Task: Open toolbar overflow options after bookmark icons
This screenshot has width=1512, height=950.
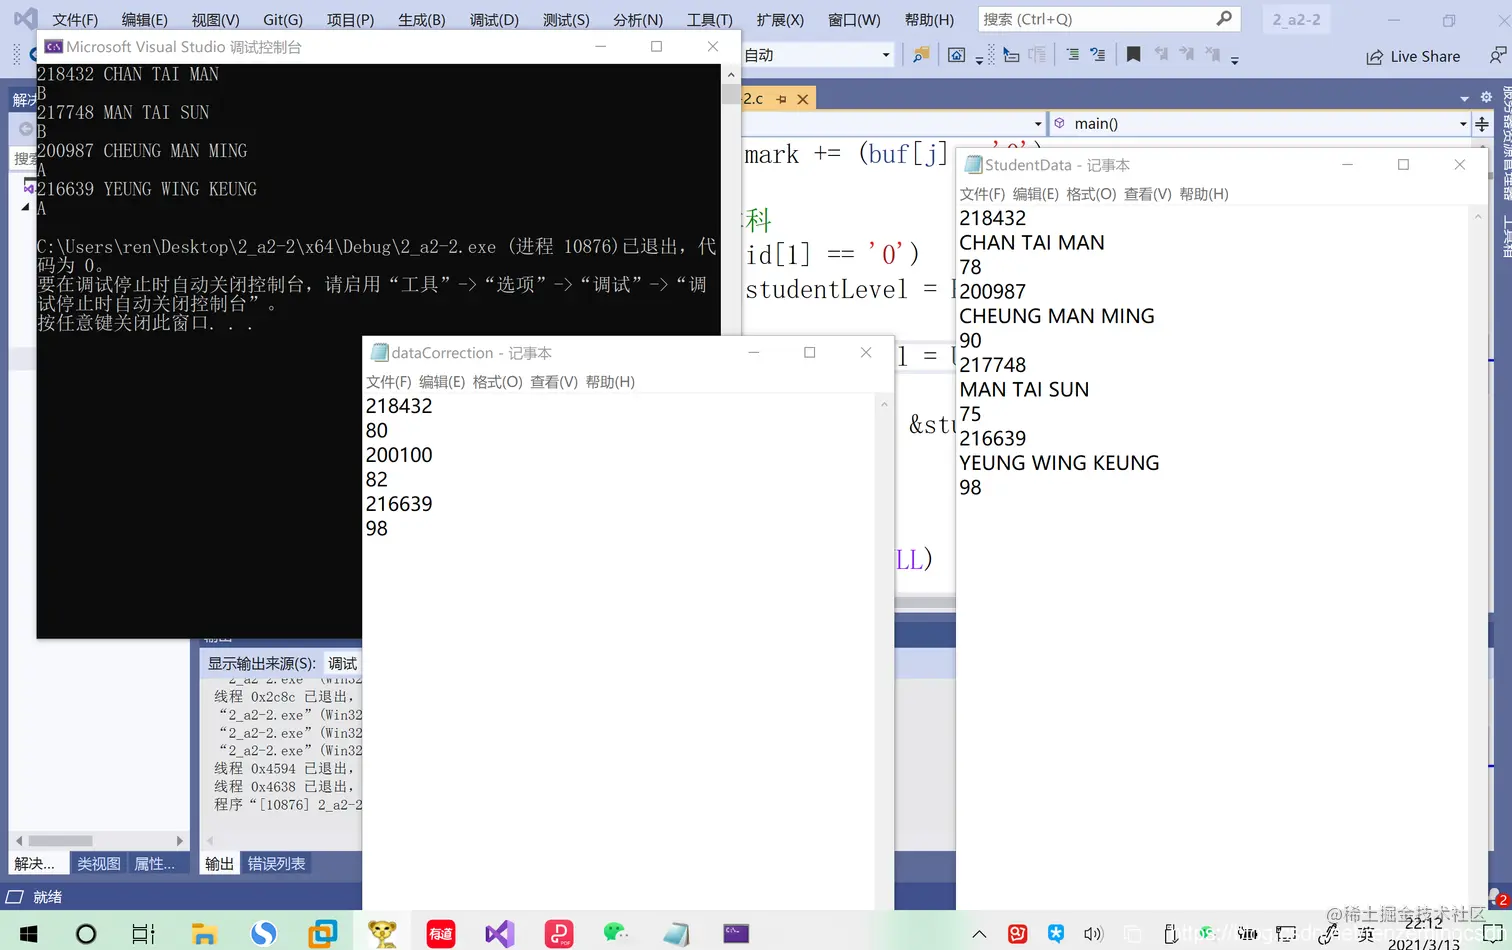Action: pyautogui.click(x=1235, y=58)
